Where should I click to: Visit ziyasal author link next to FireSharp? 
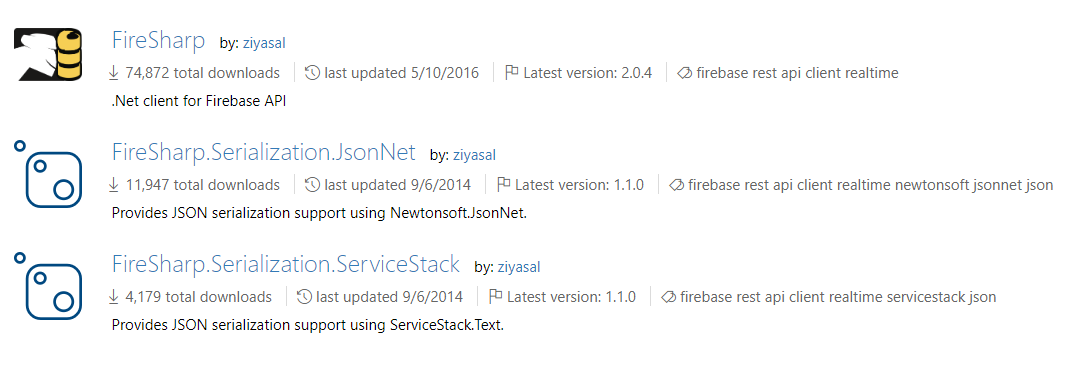(264, 42)
